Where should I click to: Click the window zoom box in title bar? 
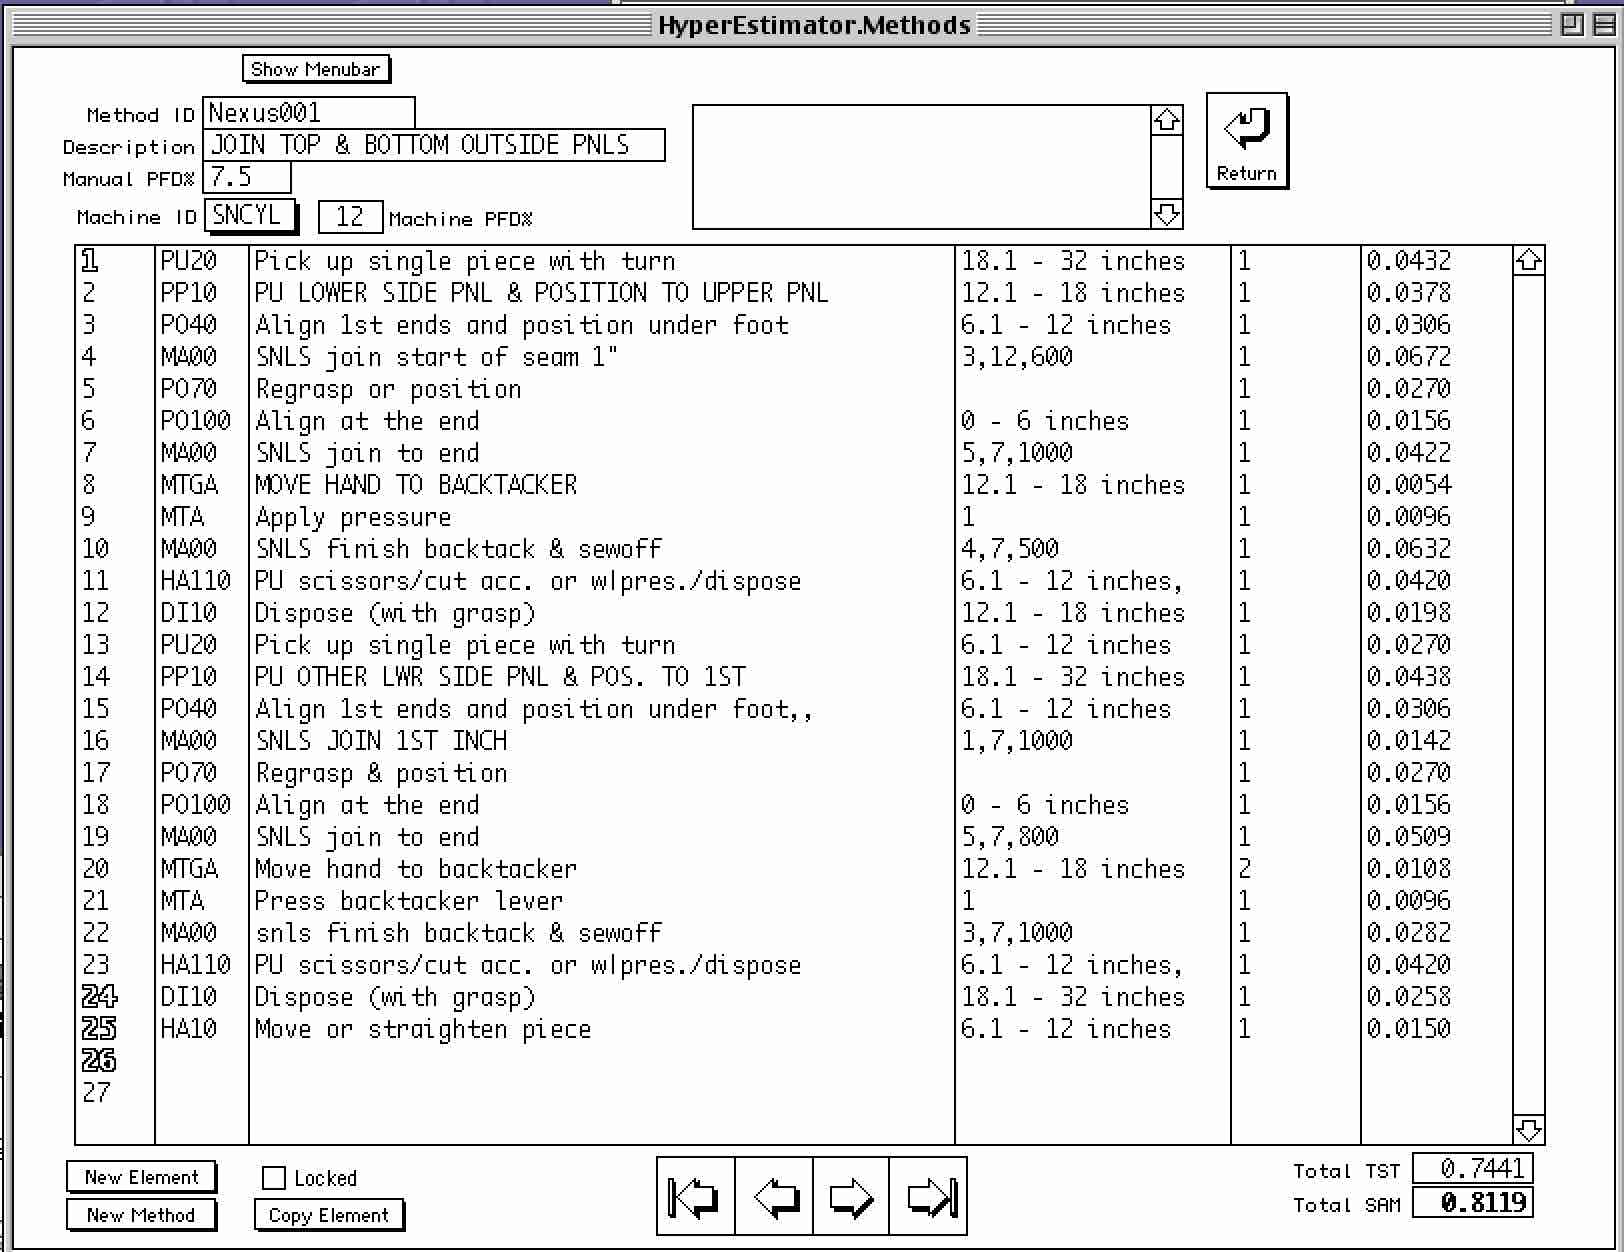tap(1572, 25)
